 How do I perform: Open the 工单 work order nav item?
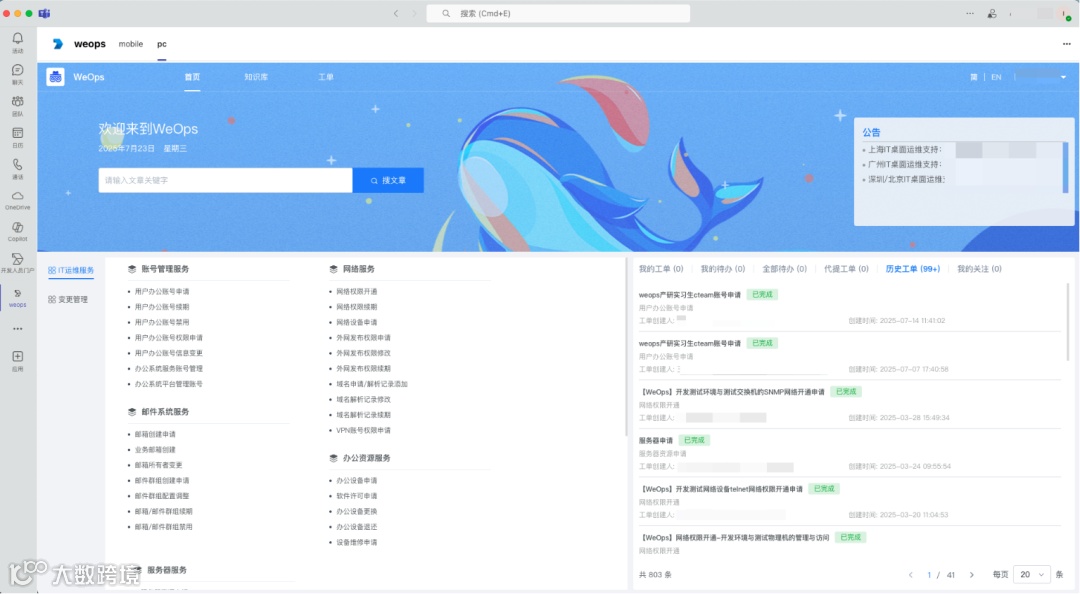[326, 76]
